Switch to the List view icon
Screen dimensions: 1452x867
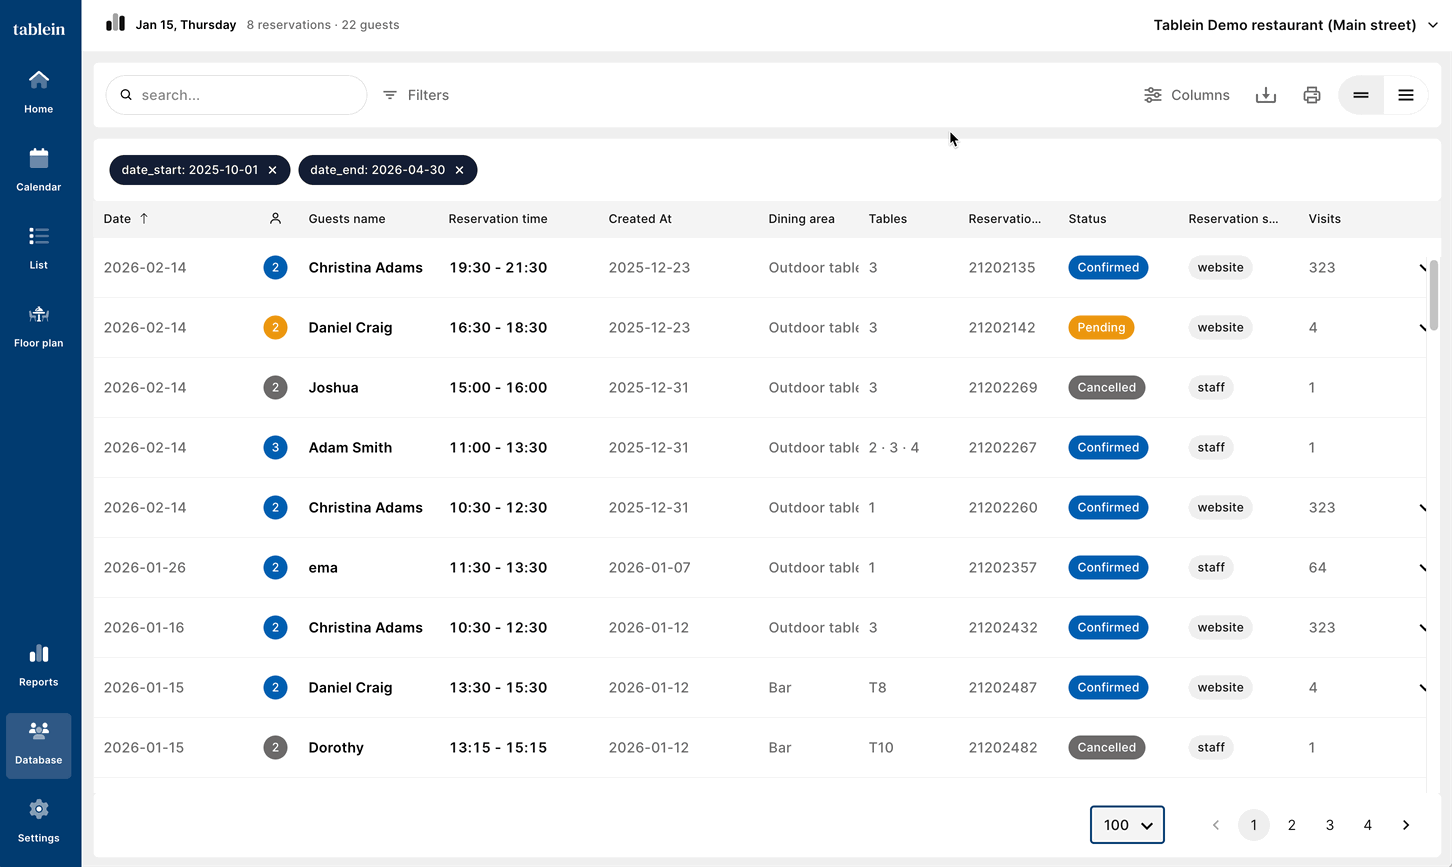coord(38,246)
